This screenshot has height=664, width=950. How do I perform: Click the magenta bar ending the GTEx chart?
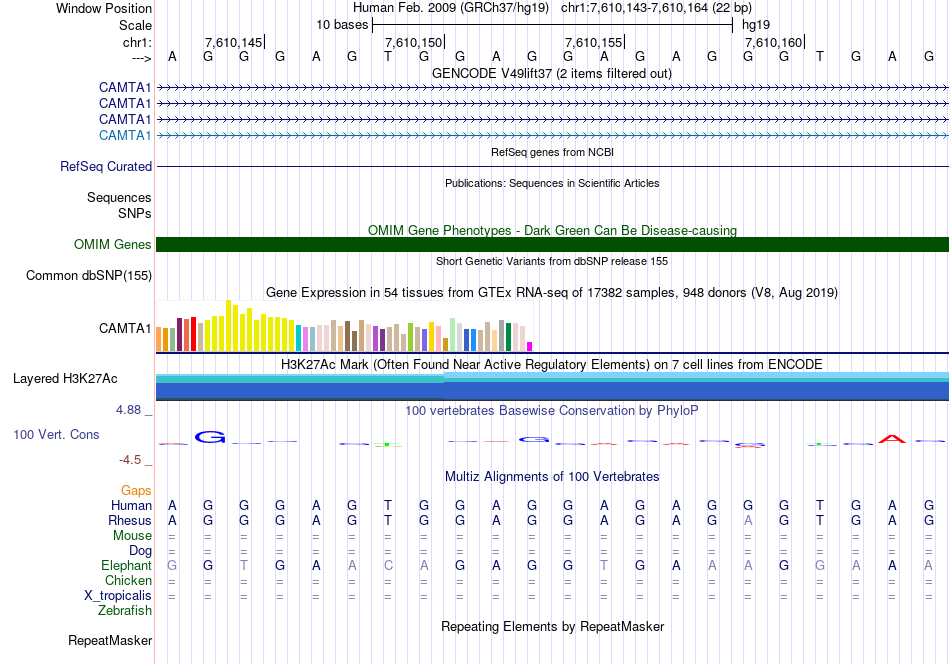(530, 346)
